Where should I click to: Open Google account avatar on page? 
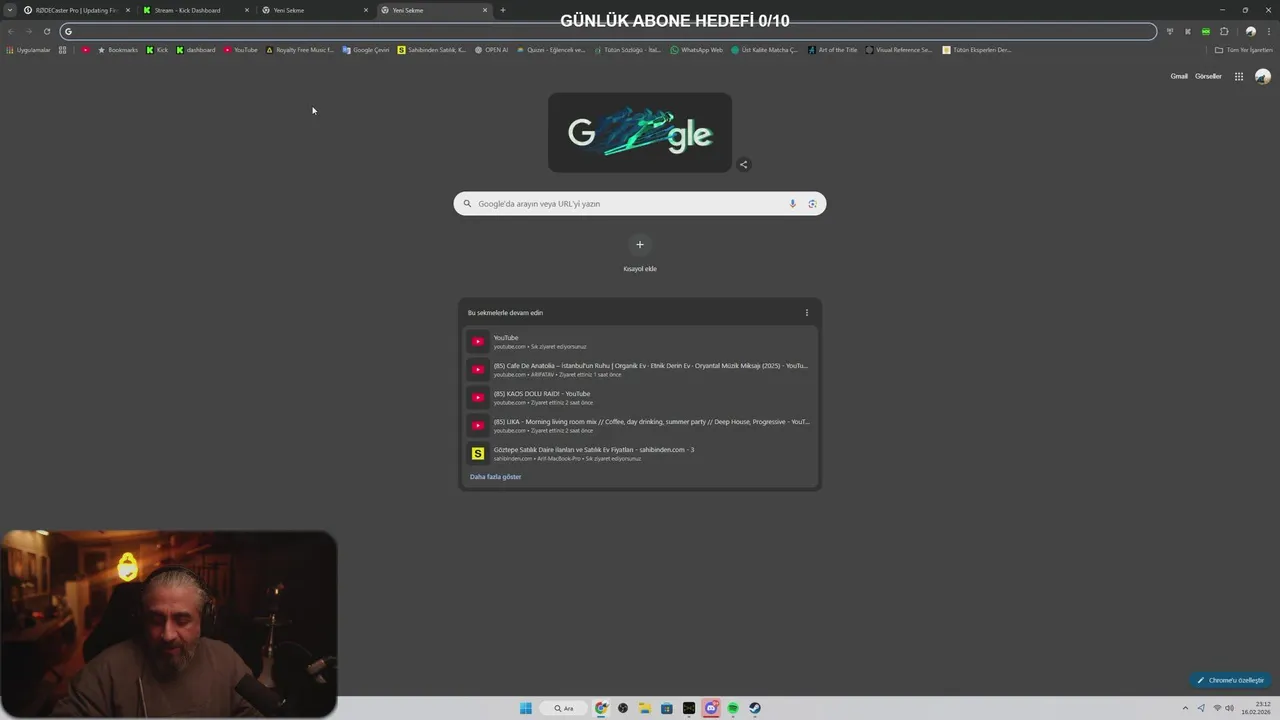point(1263,76)
